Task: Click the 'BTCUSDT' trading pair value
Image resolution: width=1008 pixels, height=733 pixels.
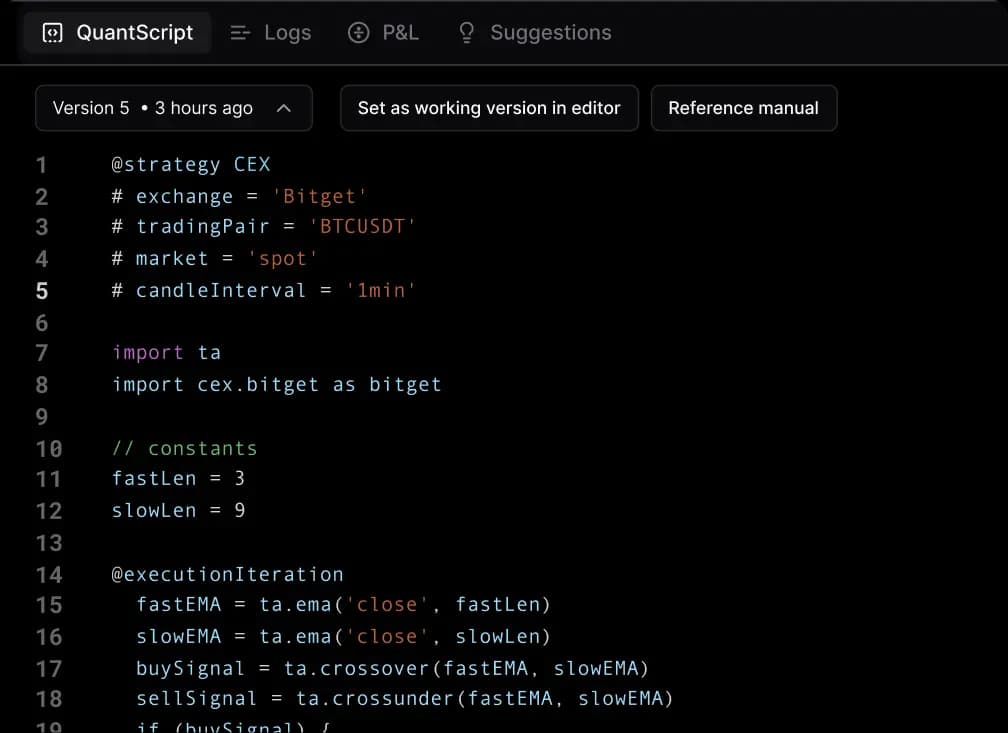Action: [365, 227]
